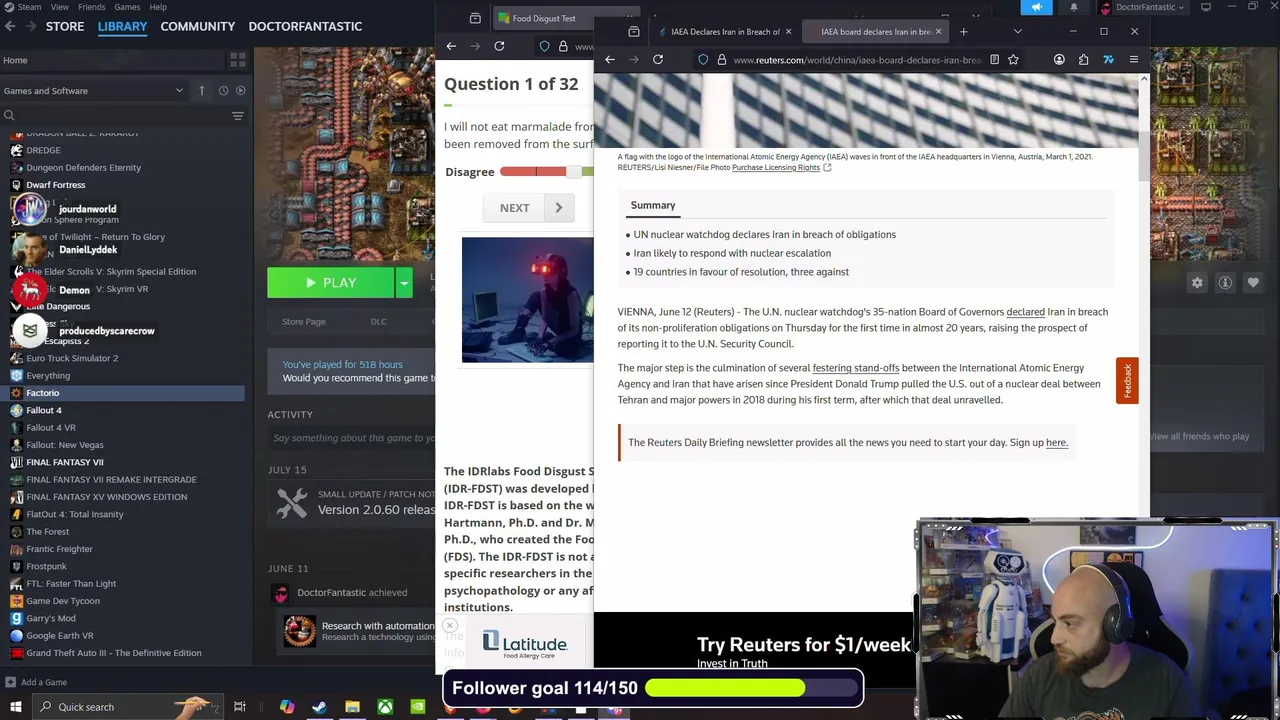Click the Add a Game plus icon
The width and height of the screenshot is (1280, 720).
(x=10, y=682)
